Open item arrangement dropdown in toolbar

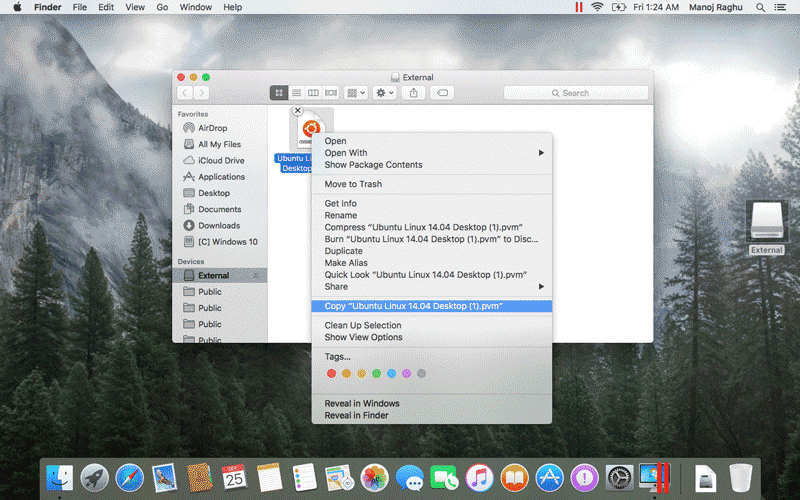coord(356,93)
